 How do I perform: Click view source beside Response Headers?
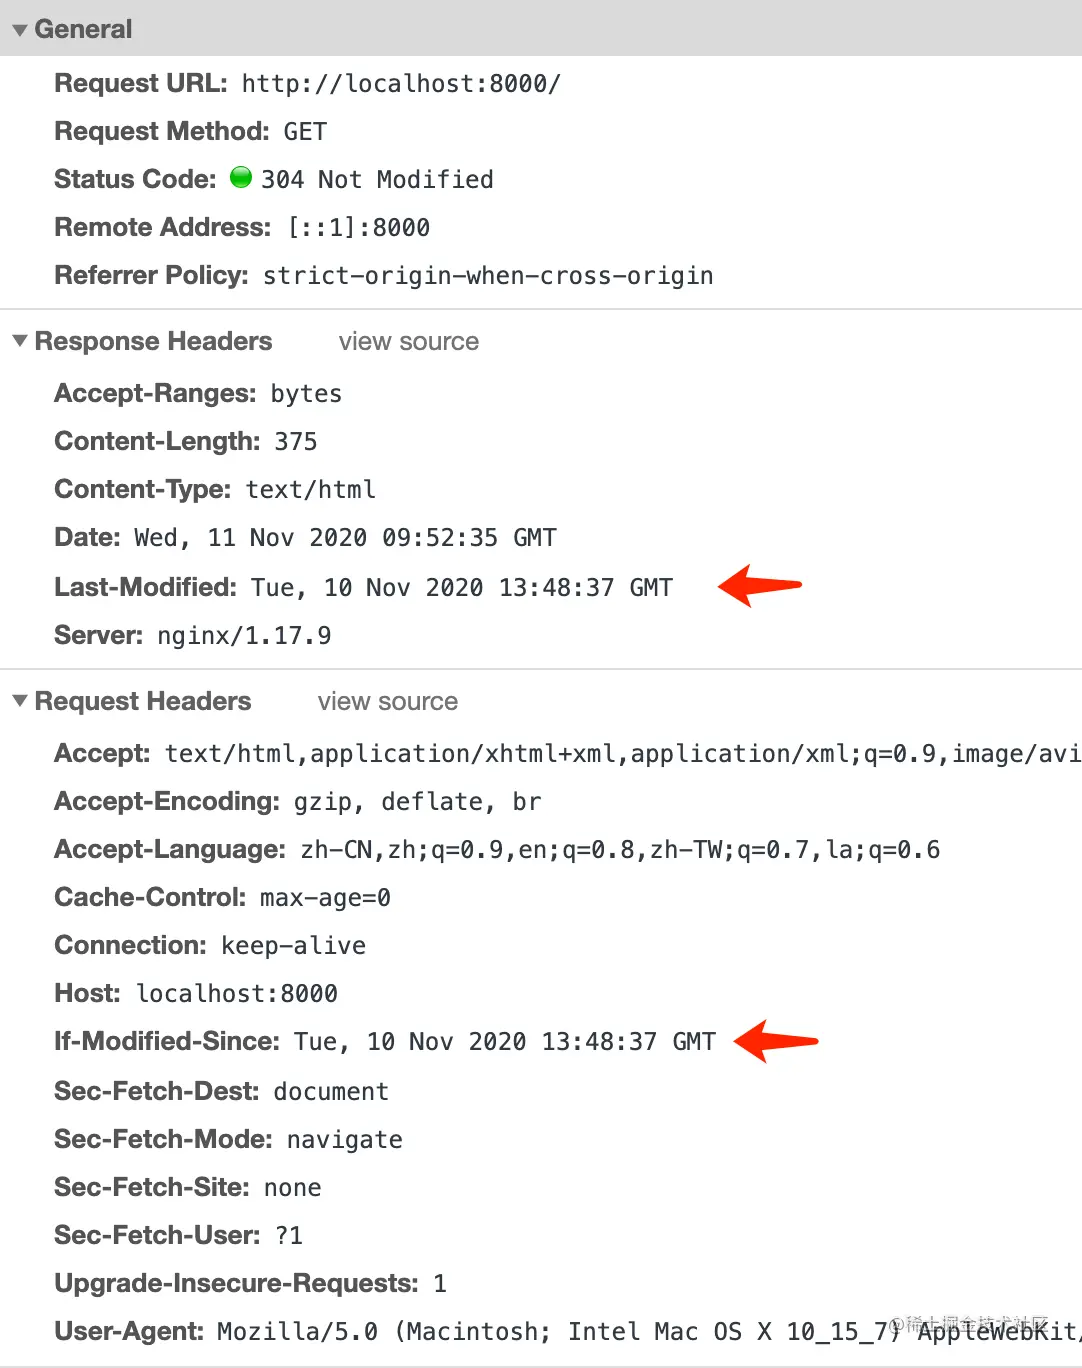tap(408, 342)
